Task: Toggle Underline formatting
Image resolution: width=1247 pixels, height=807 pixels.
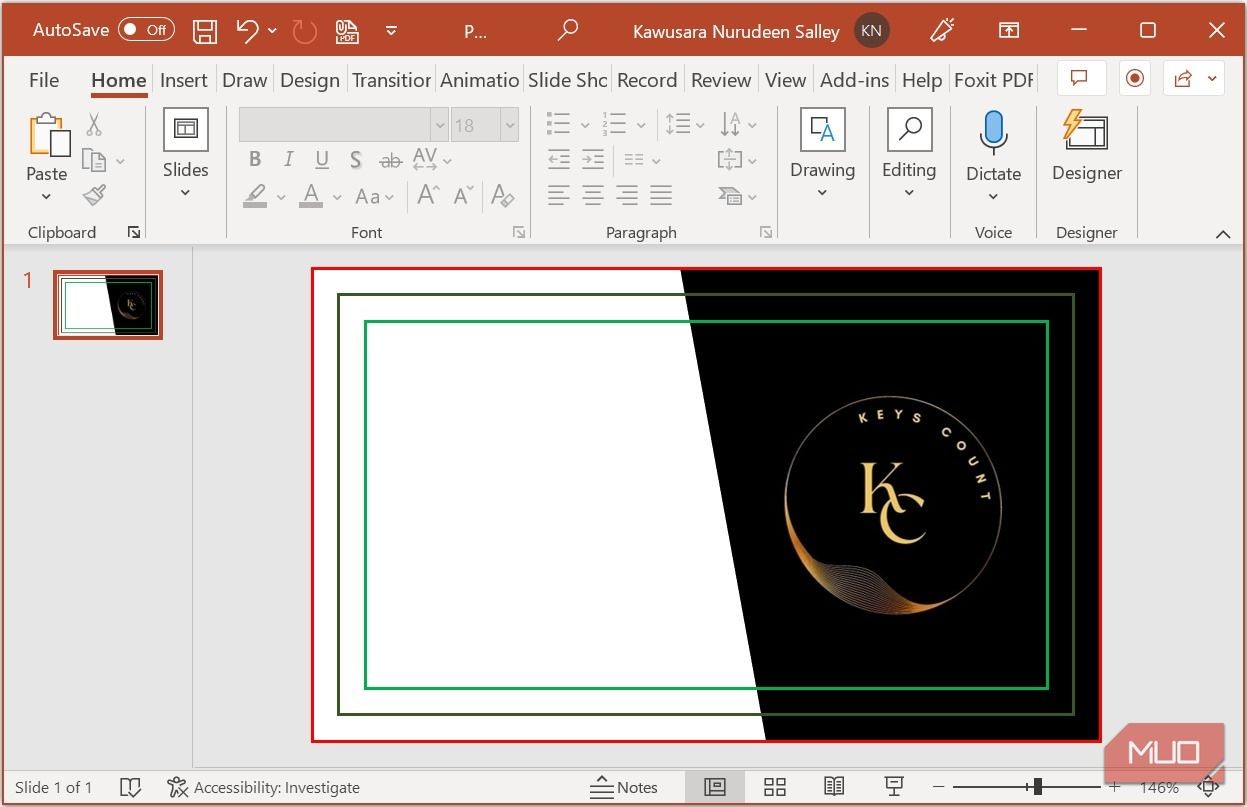Action: point(322,160)
